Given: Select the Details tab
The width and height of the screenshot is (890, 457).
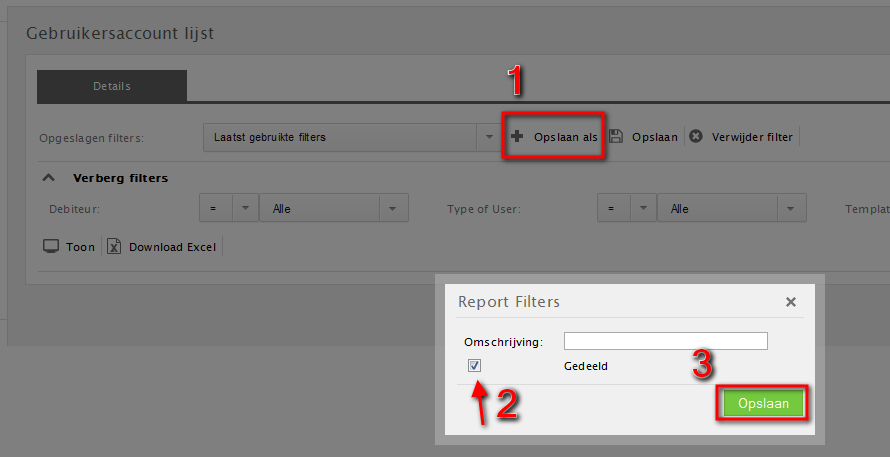Looking at the screenshot, I should click(x=112, y=86).
